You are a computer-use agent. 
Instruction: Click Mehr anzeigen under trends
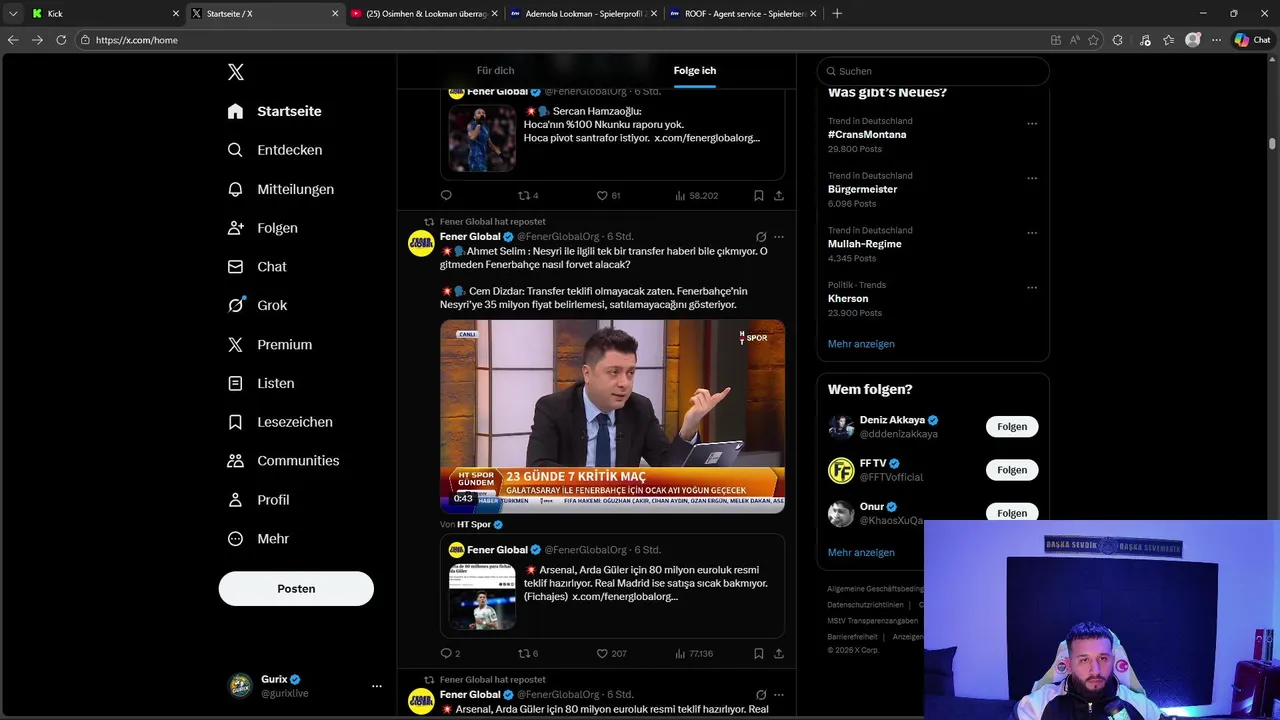tap(861, 344)
